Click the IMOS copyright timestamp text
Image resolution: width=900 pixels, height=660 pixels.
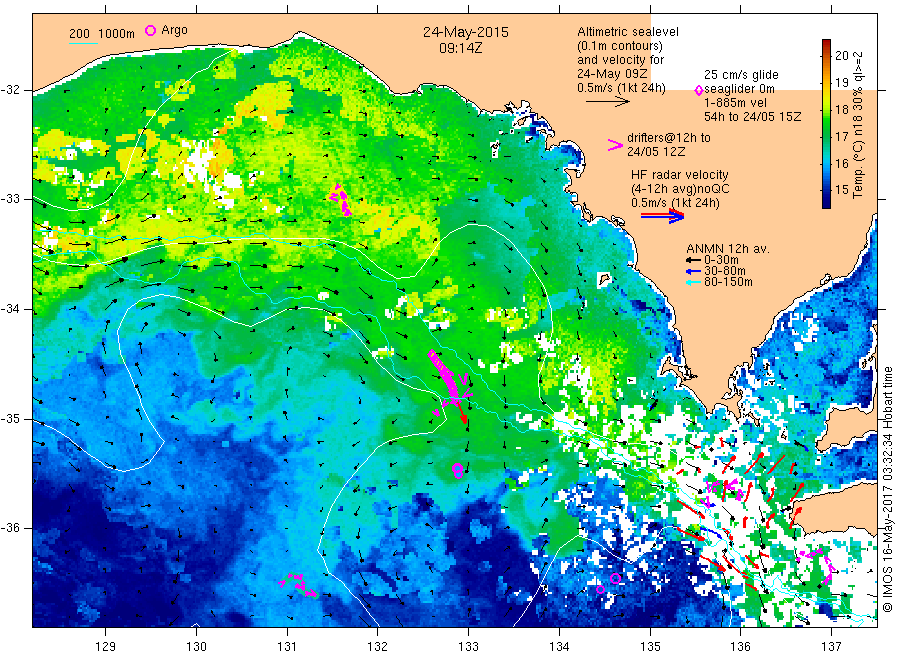pyautogui.click(x=888, y=490)
